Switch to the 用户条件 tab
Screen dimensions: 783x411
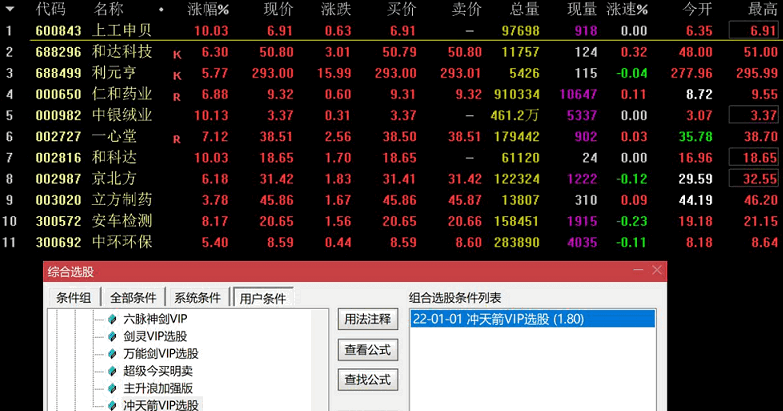[263, 298]
